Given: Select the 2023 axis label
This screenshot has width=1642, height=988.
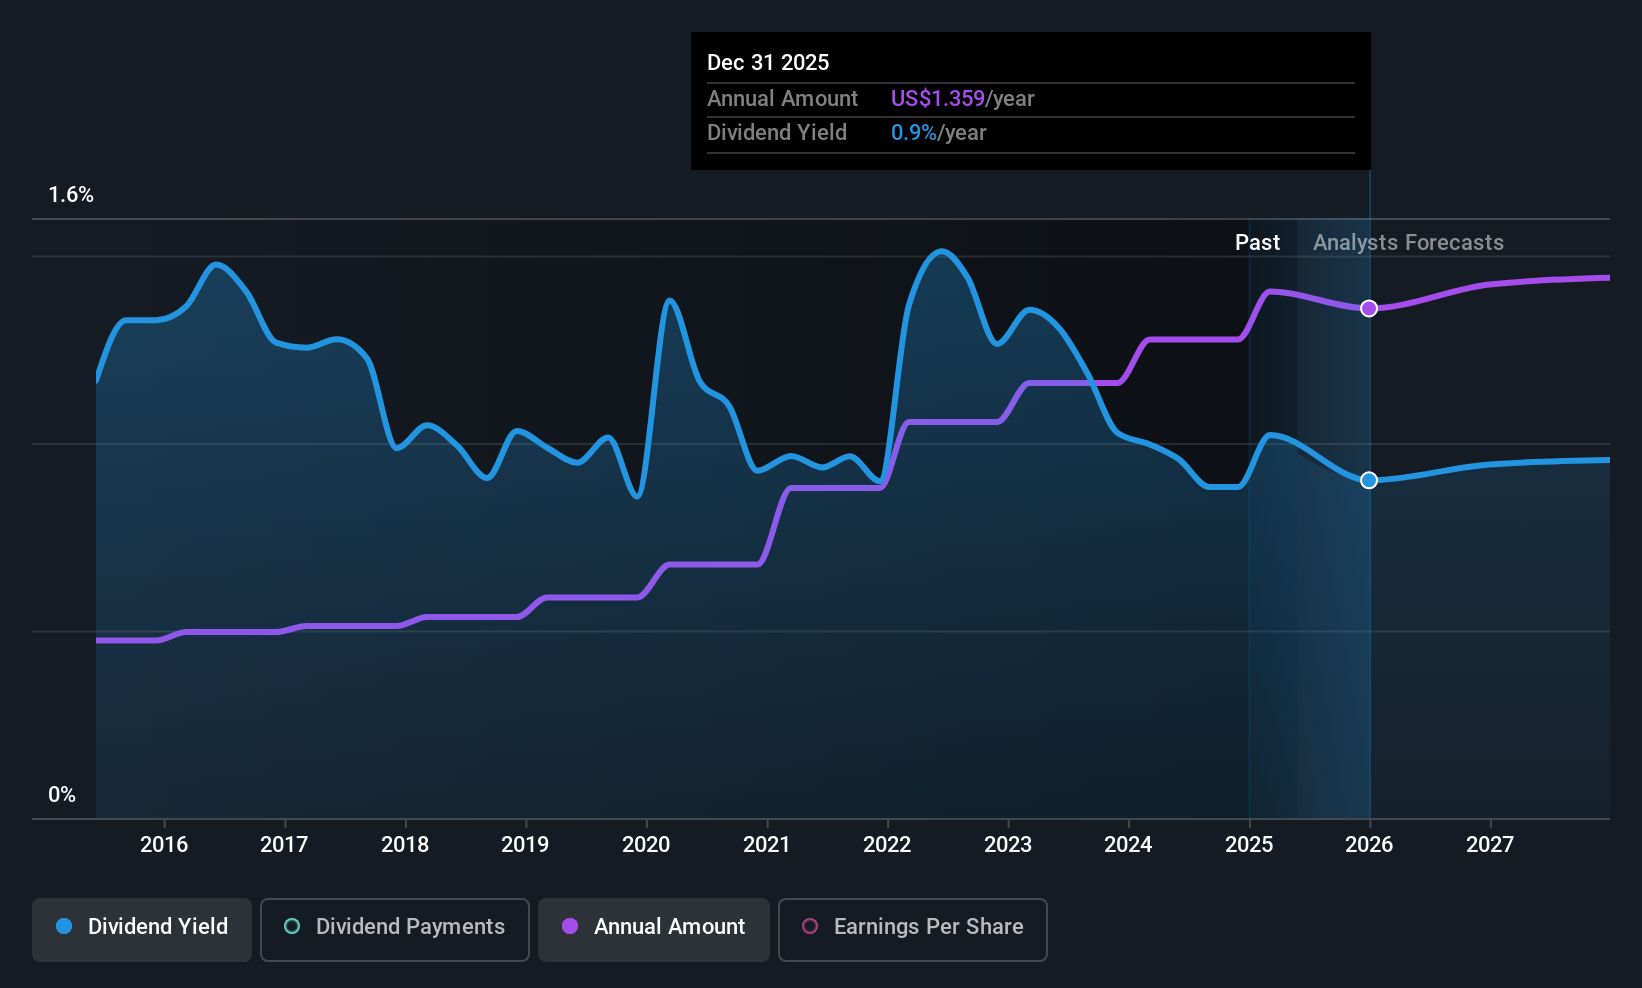Looking at the screenshot, I should click(x=1008, y=845).
